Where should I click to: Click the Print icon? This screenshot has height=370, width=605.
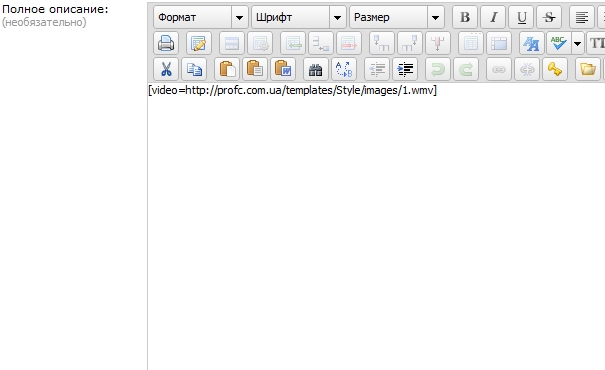[x=166, y=43]
